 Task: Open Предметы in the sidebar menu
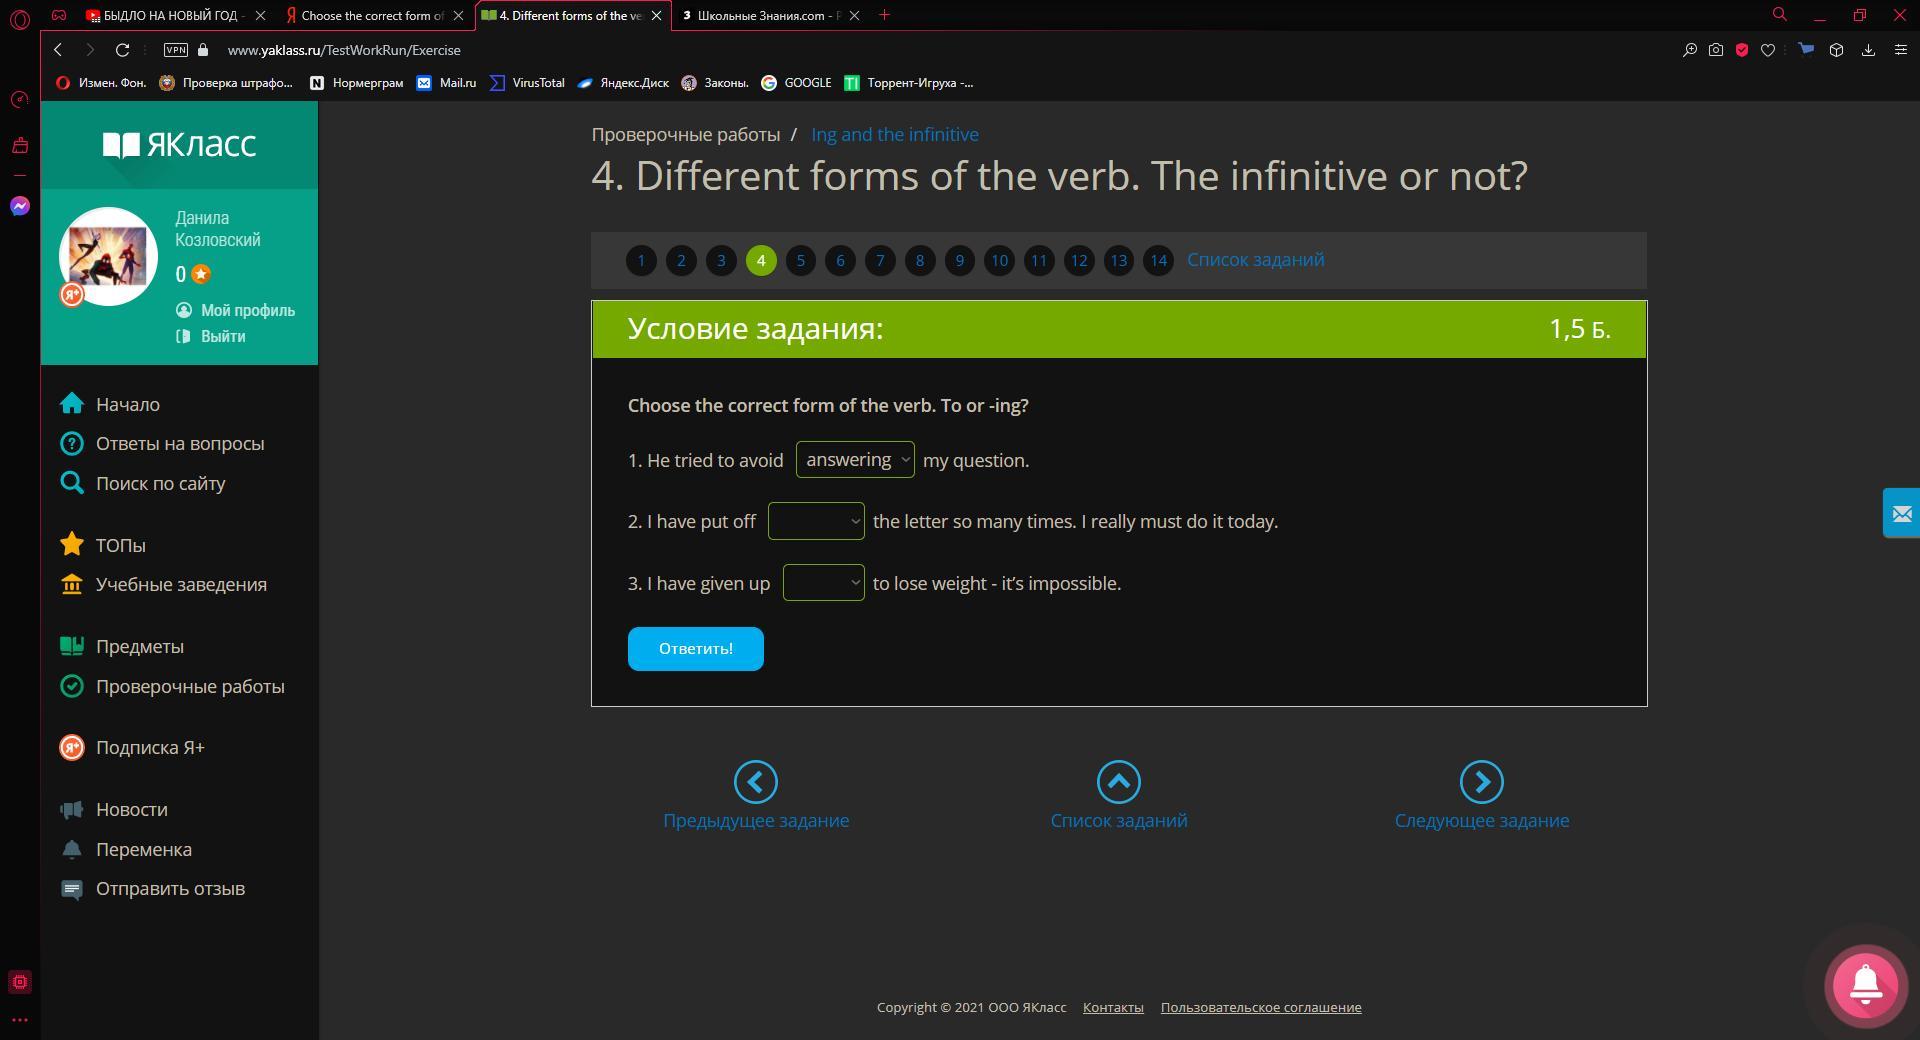pos(139,646)
